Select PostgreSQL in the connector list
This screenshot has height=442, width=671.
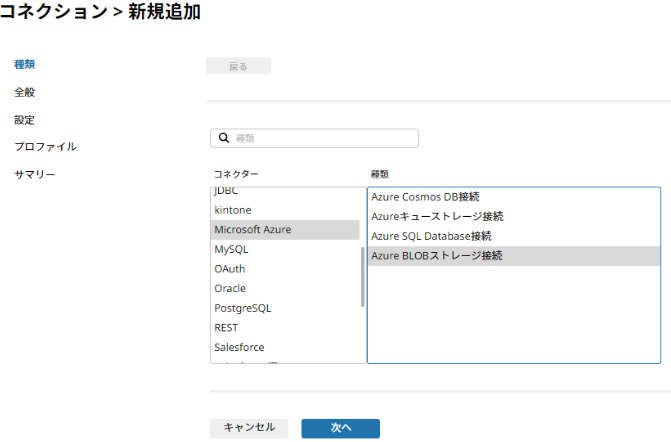pos(285,308)
